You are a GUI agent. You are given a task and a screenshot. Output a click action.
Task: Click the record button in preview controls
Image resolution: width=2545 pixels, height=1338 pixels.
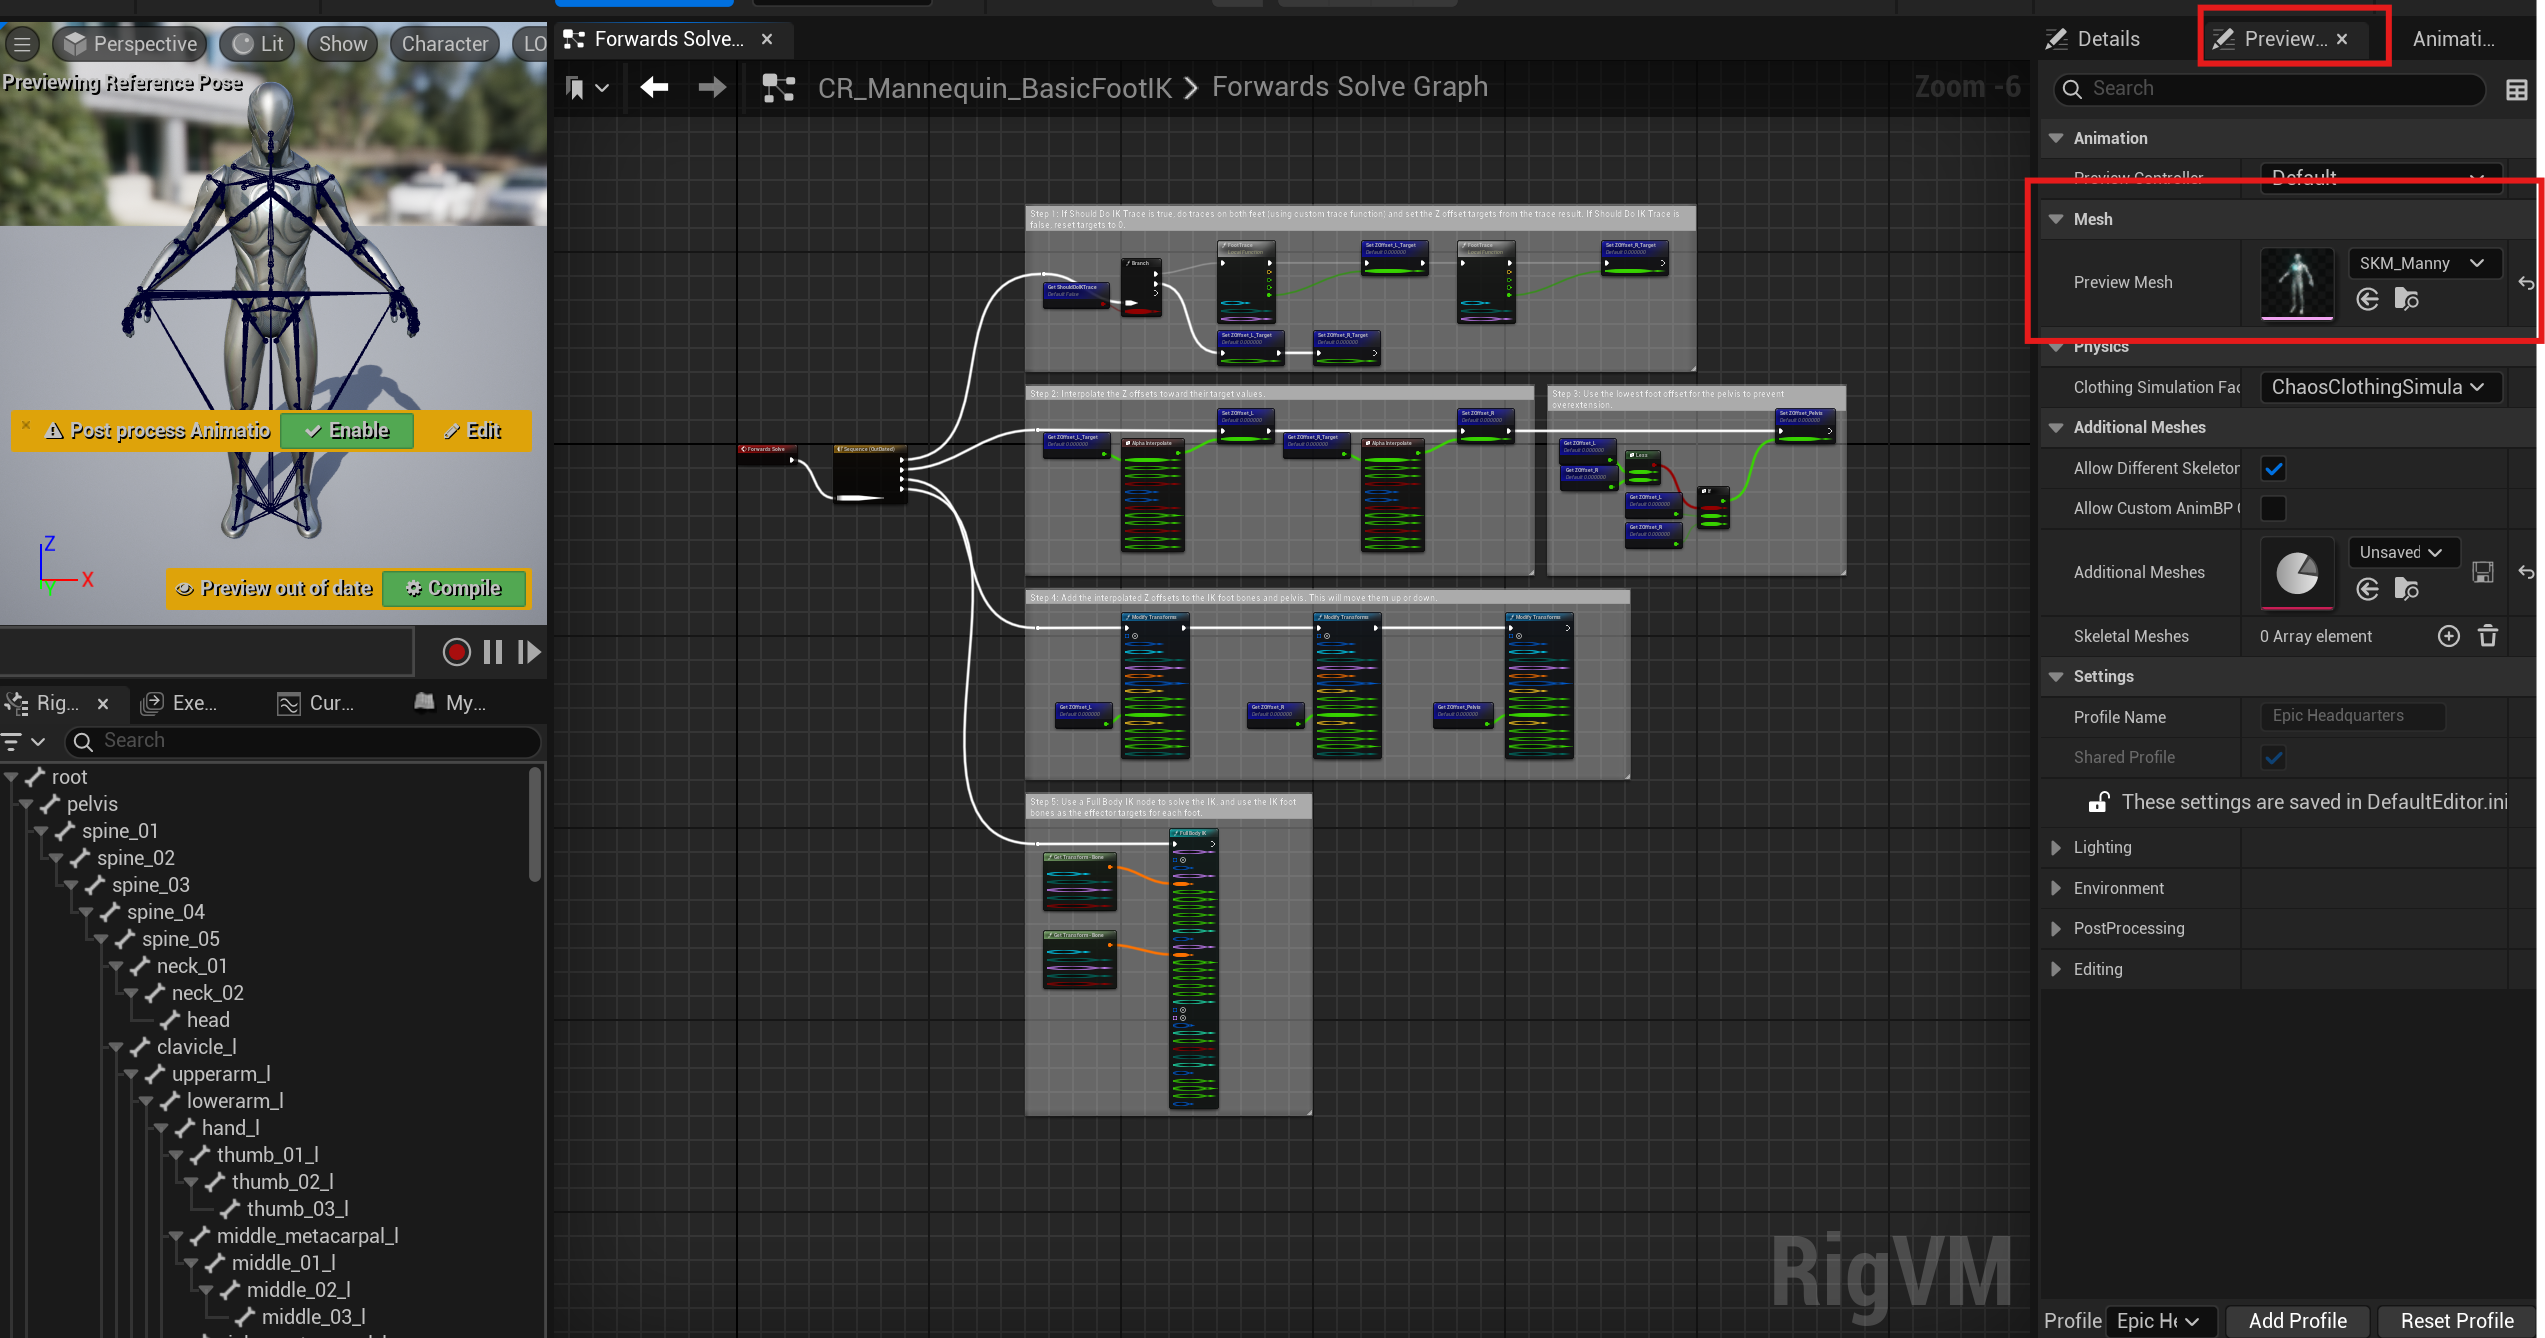pos(456,652)
